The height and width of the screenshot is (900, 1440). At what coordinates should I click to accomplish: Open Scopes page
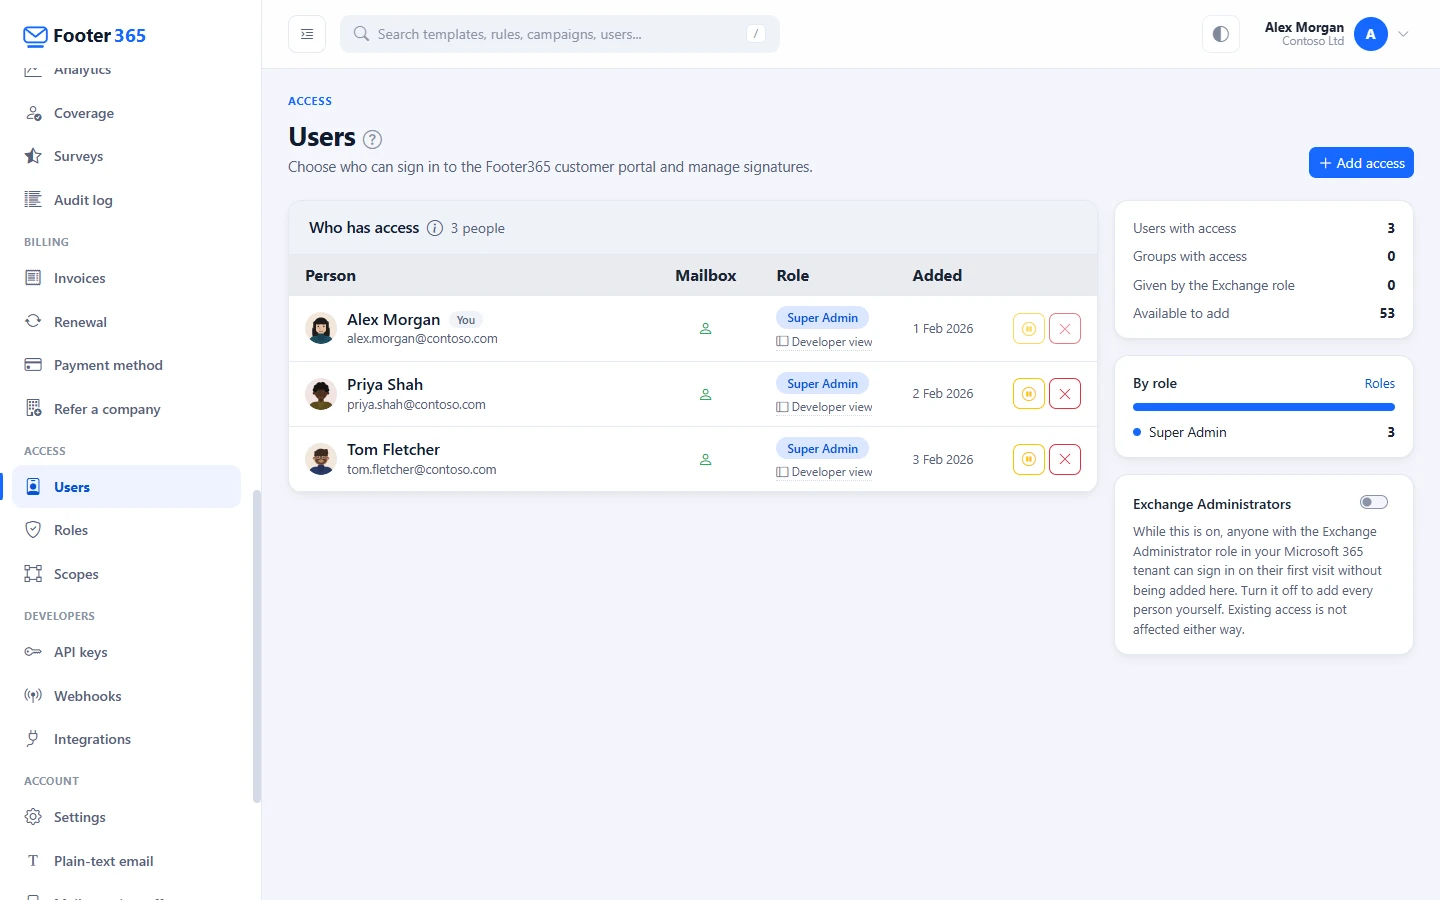tap(127, 574)
